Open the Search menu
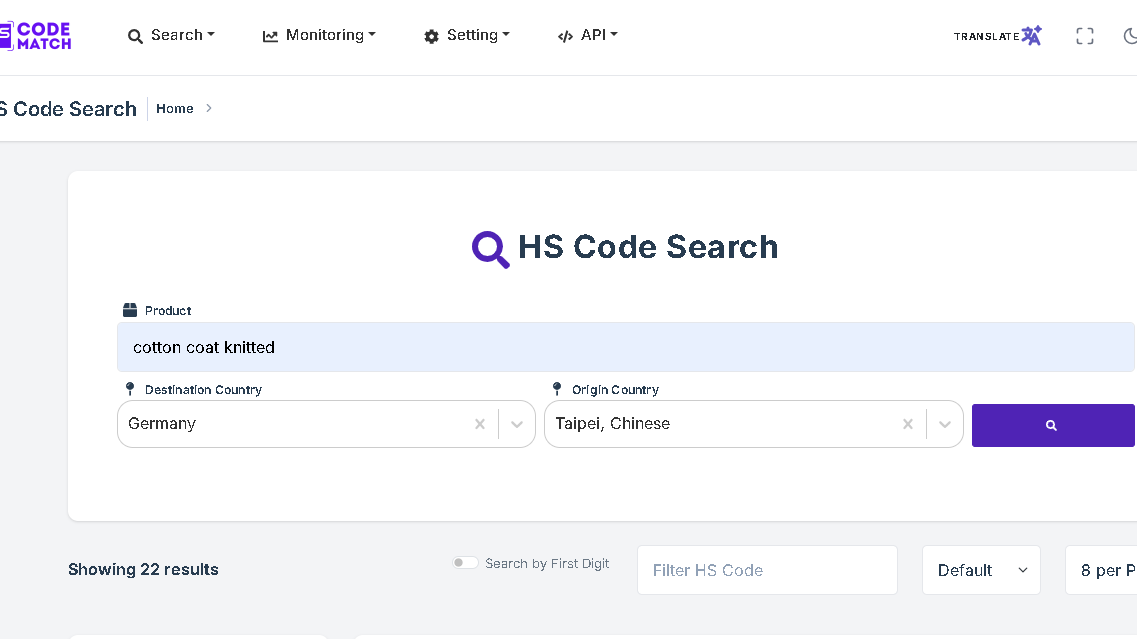 (x=171, y=35)
